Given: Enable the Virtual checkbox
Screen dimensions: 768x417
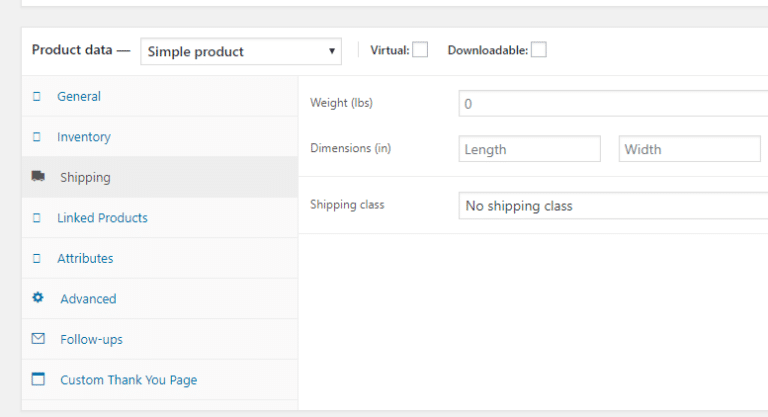Looking at the screenshot, I should point(420,50).
